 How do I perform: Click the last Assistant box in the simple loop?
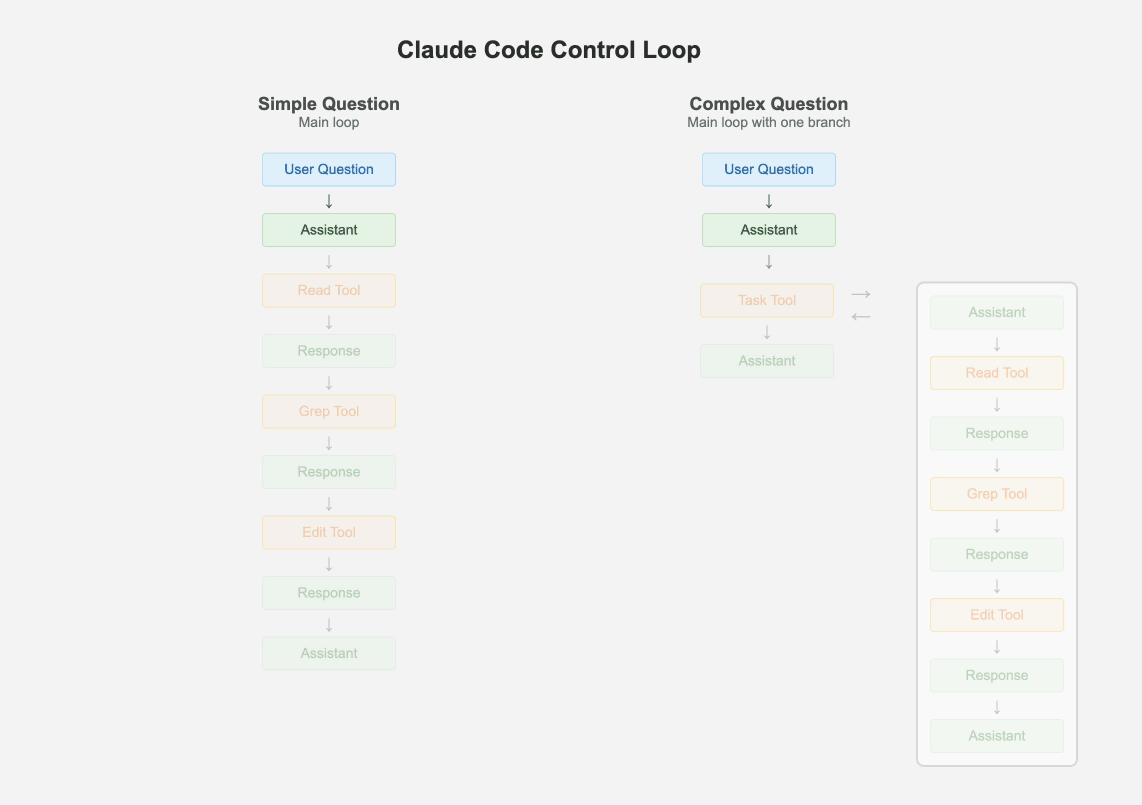click(x=329, y=653)
